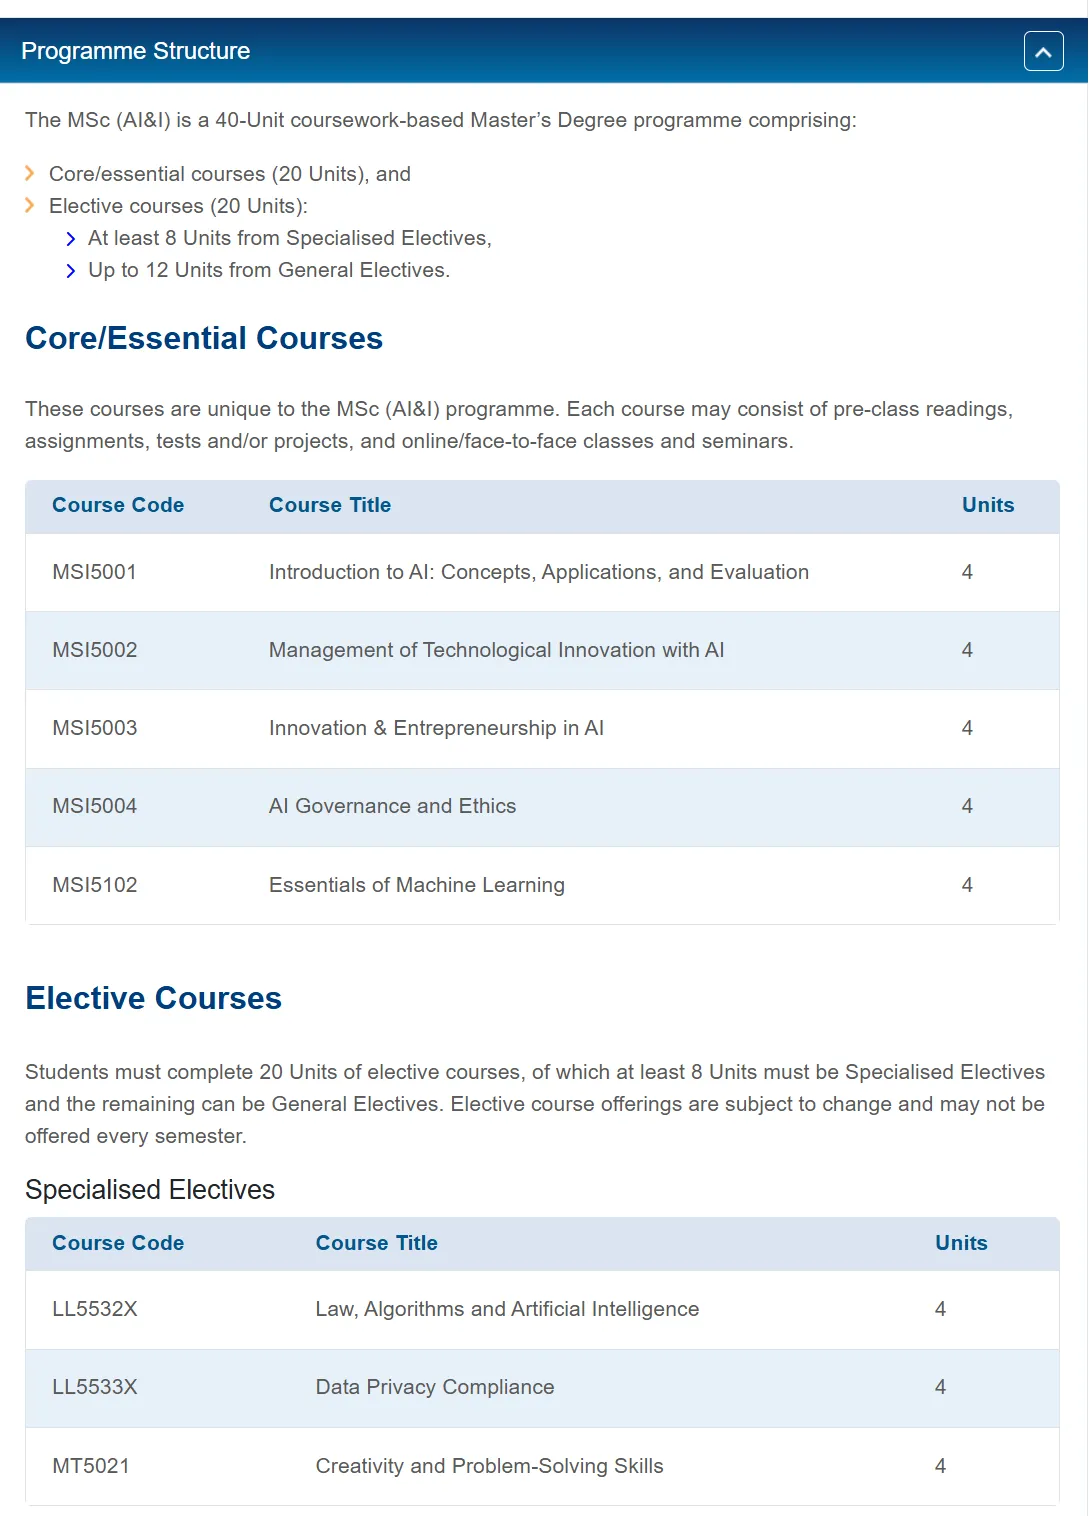Viewport: 1089px width, 1516px height.
Task: Select Management of Technological Innovation with AI title
Action: click(496, 650)
